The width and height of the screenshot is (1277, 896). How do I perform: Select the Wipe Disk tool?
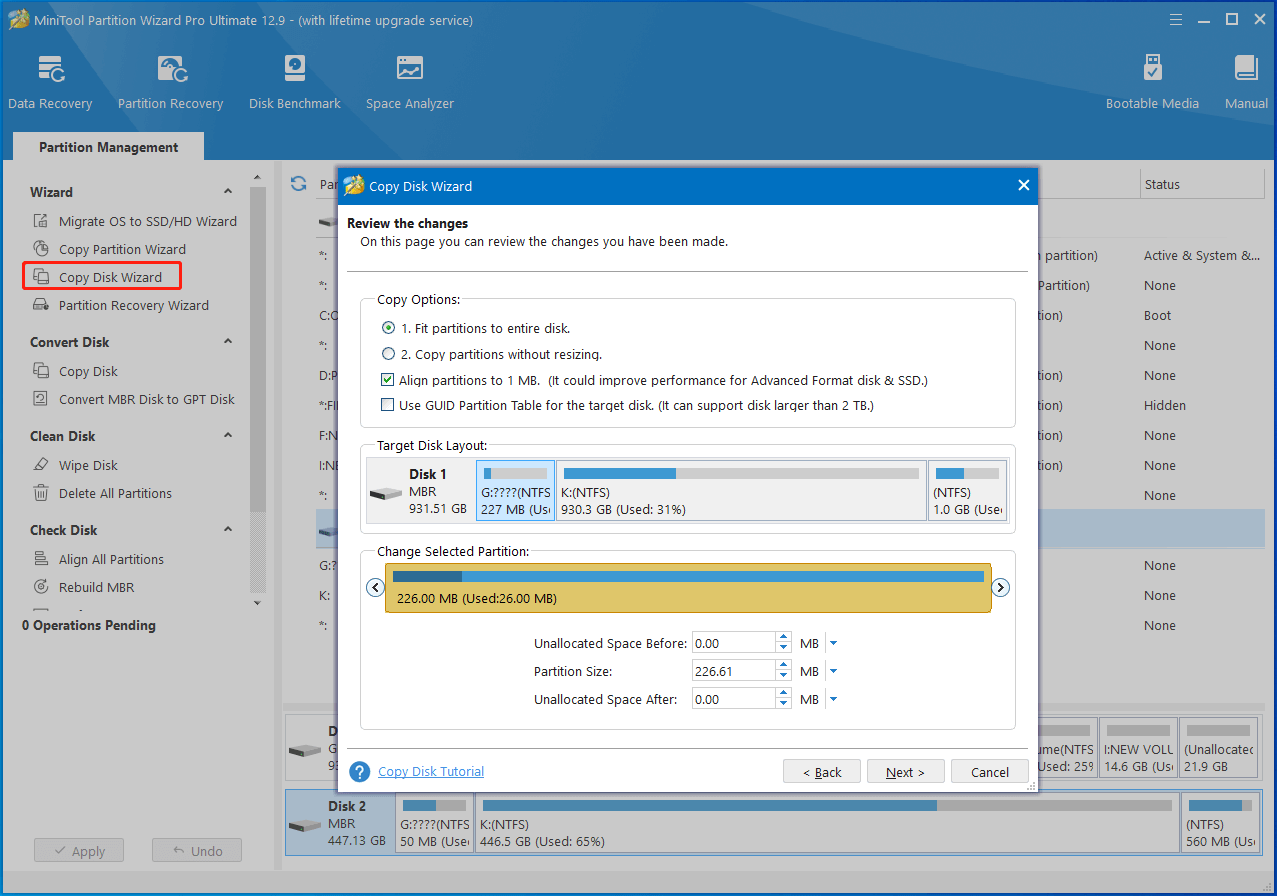pyautogui.click(x=89, y=464)
